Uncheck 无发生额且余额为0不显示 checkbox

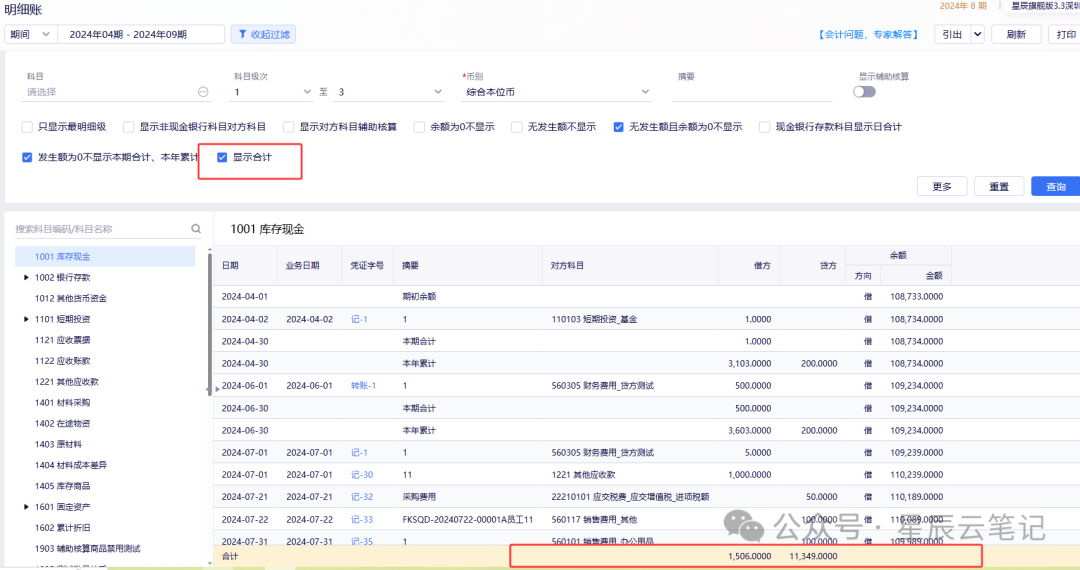click(x=619, y=127)
